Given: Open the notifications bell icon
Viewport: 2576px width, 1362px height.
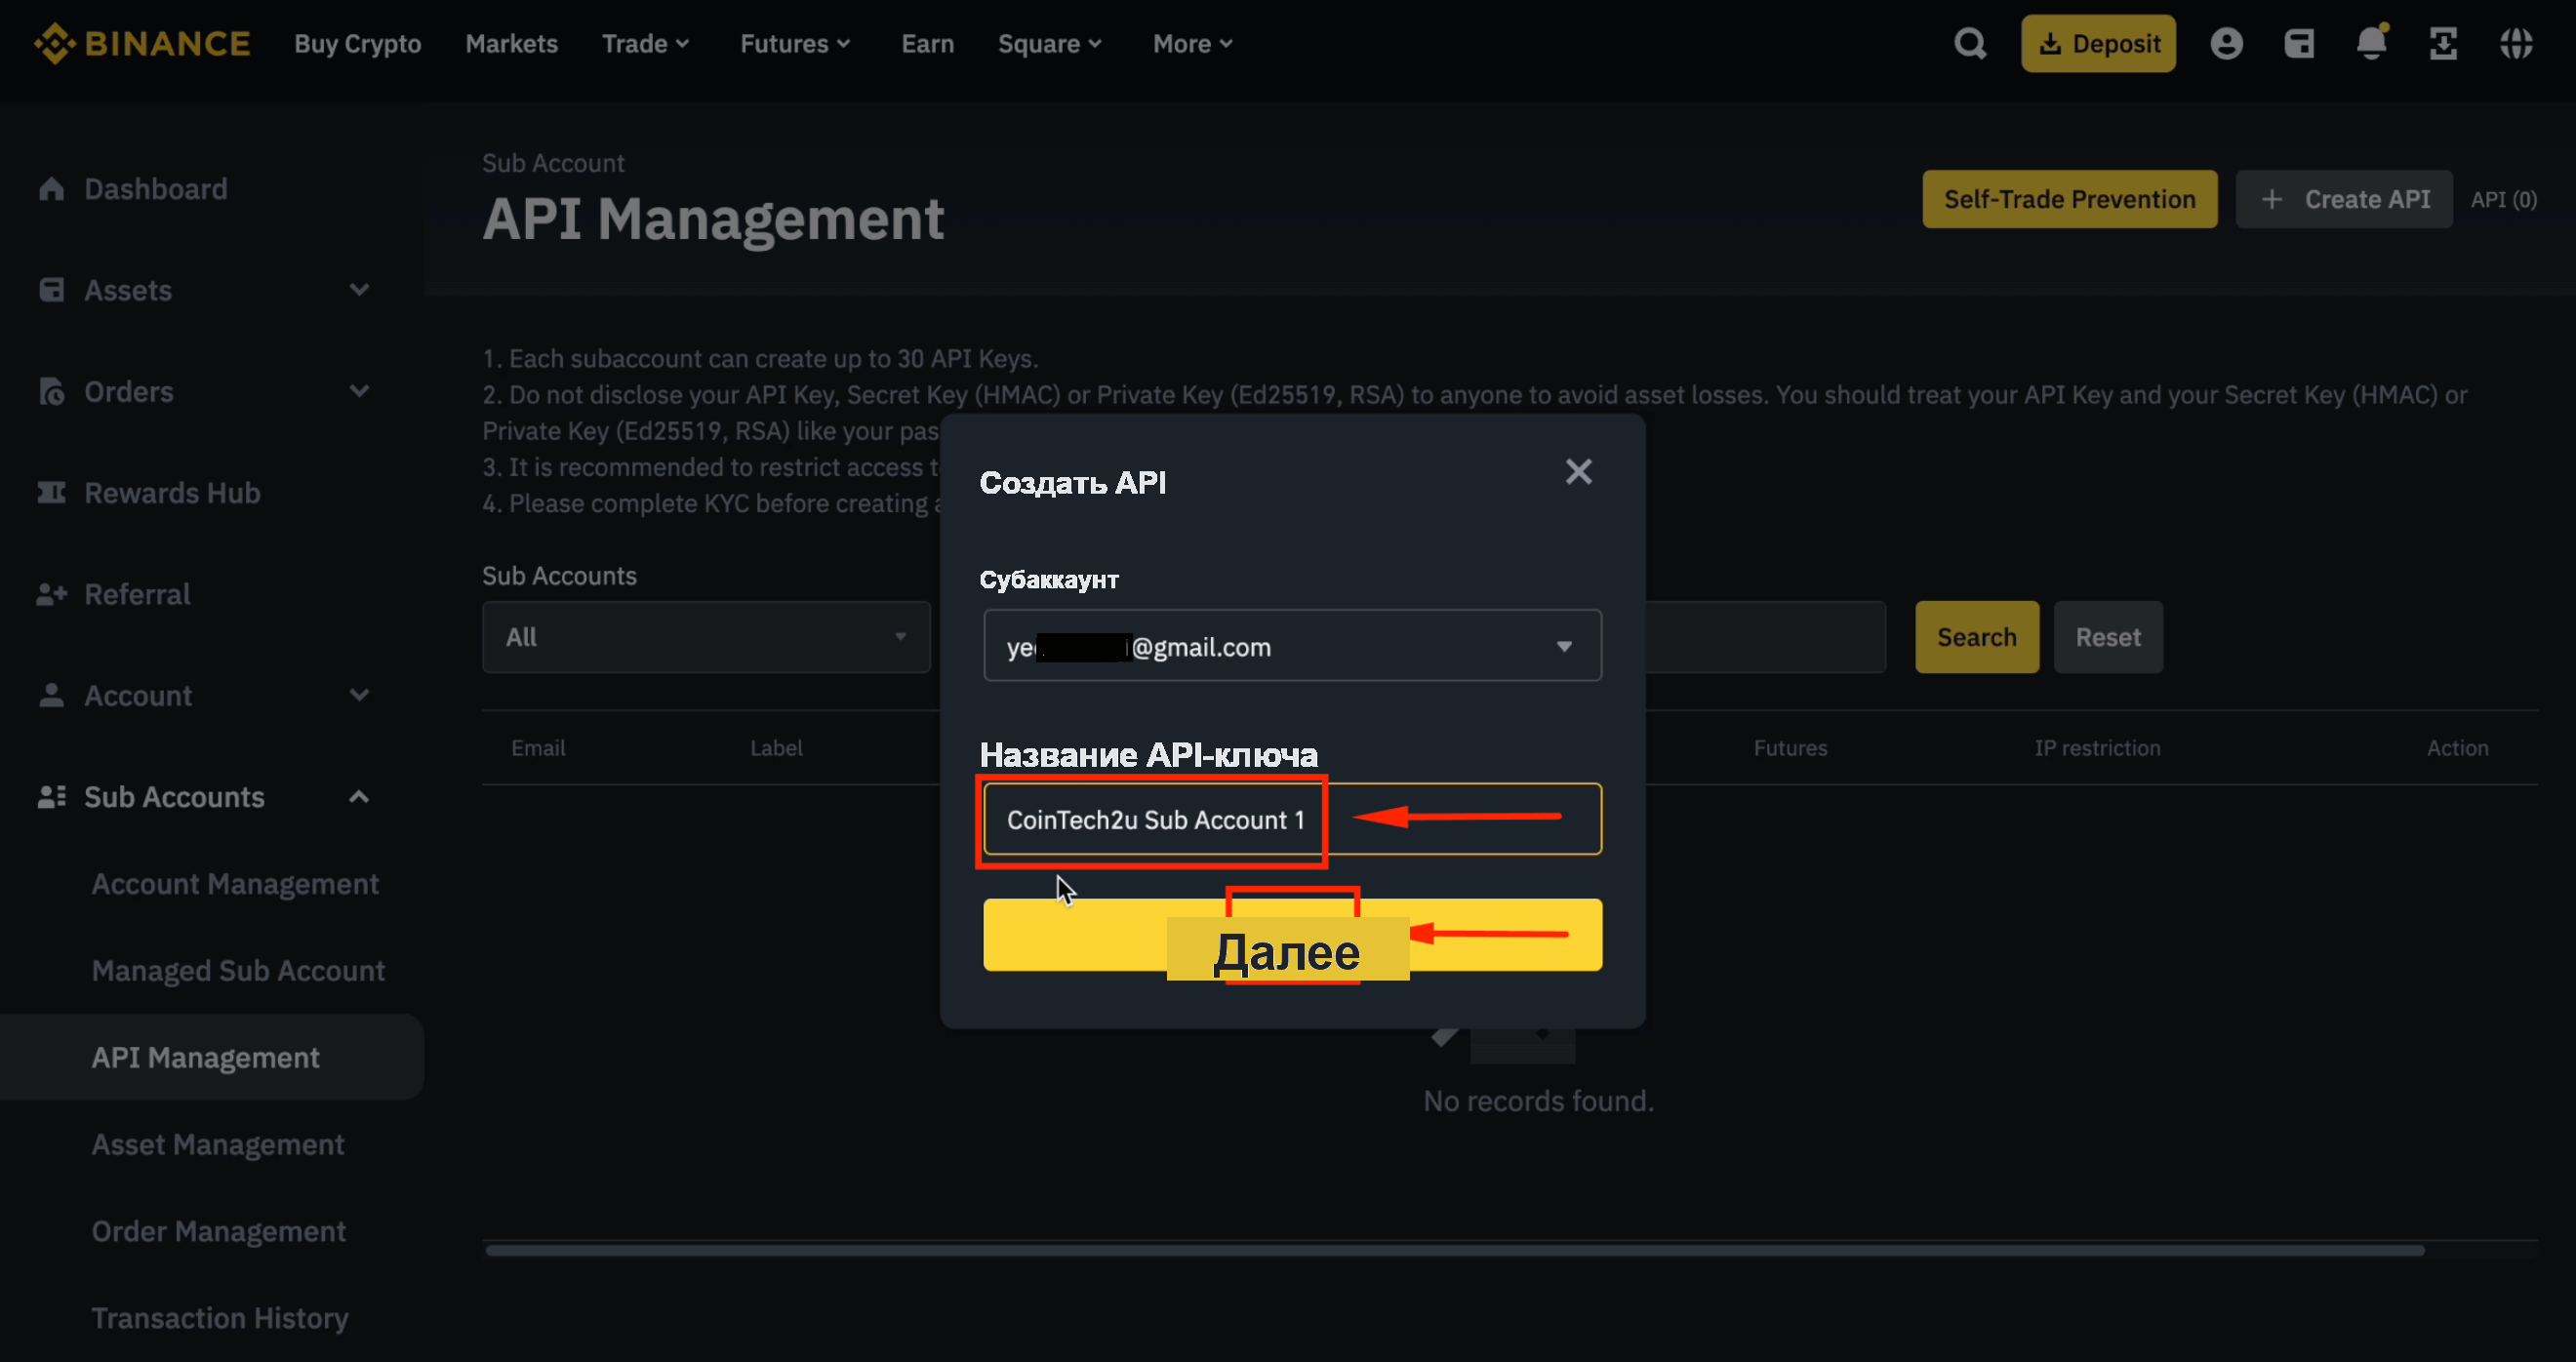Looking at the screenshot, I should (x=2371, y=43).
